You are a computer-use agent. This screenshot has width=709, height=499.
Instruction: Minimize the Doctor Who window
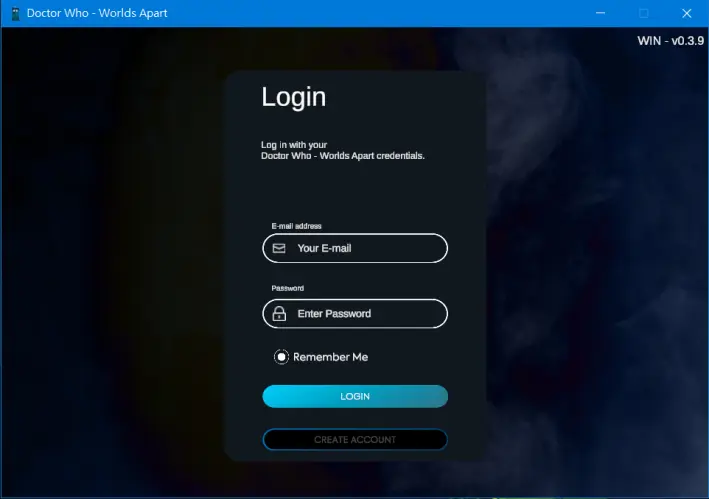(600, 13)
